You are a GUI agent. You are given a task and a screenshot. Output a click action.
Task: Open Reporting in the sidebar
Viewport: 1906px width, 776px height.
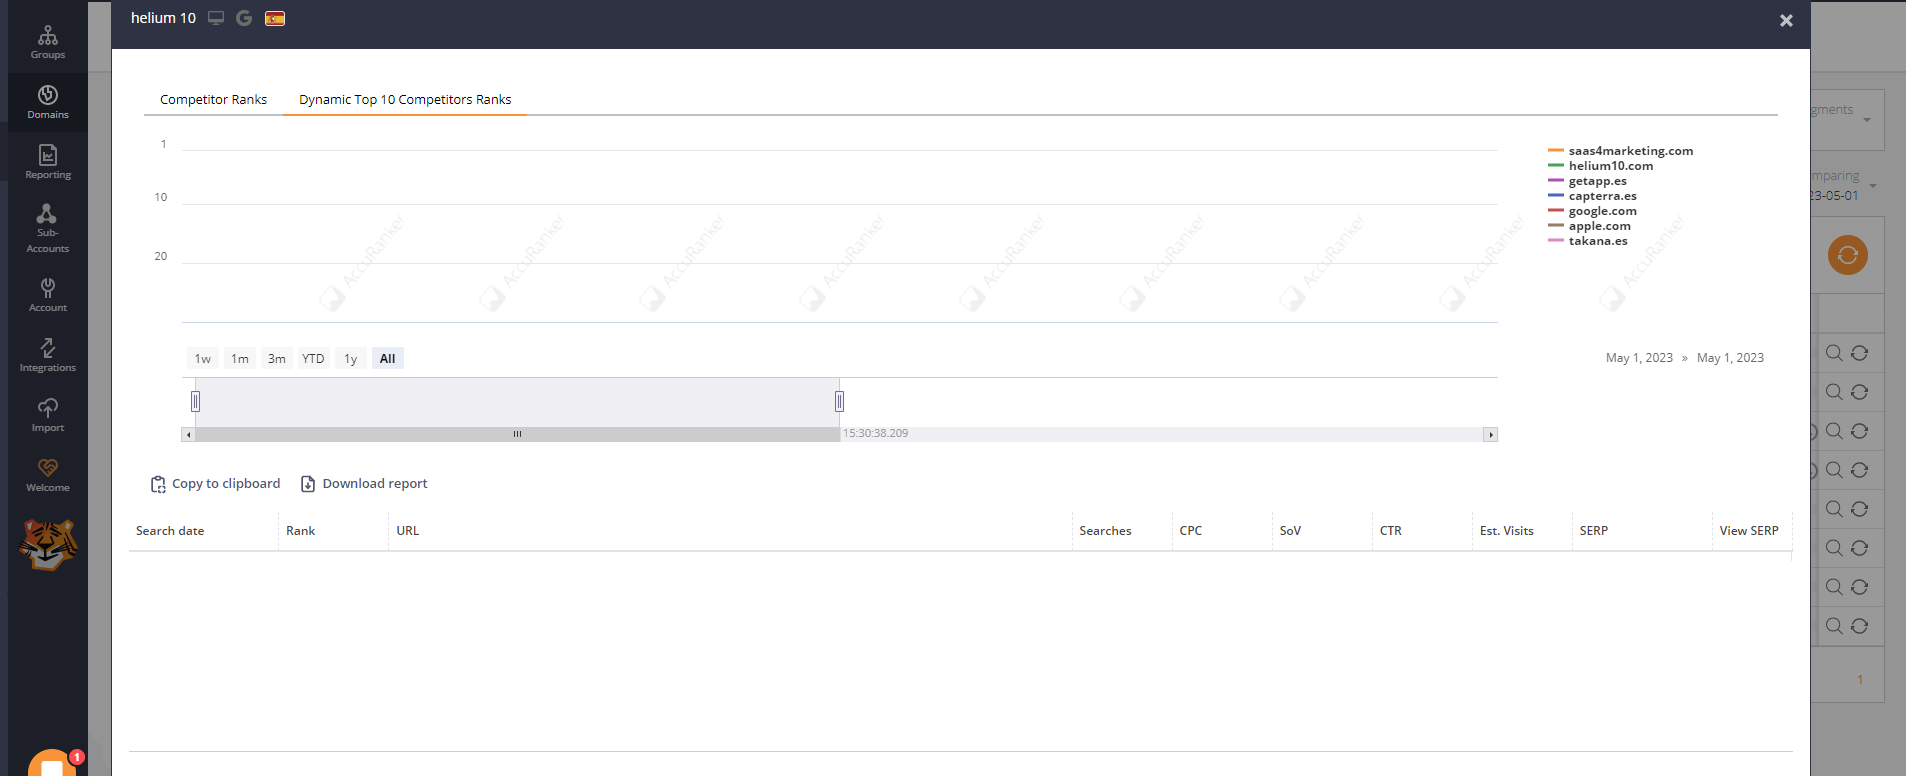[47, 162]
